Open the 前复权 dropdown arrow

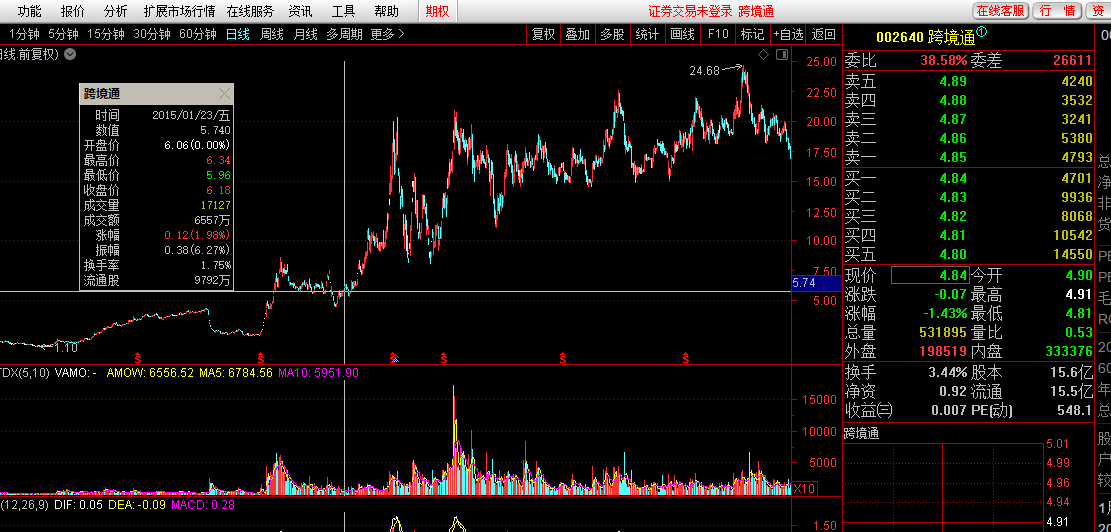[70, 54]
